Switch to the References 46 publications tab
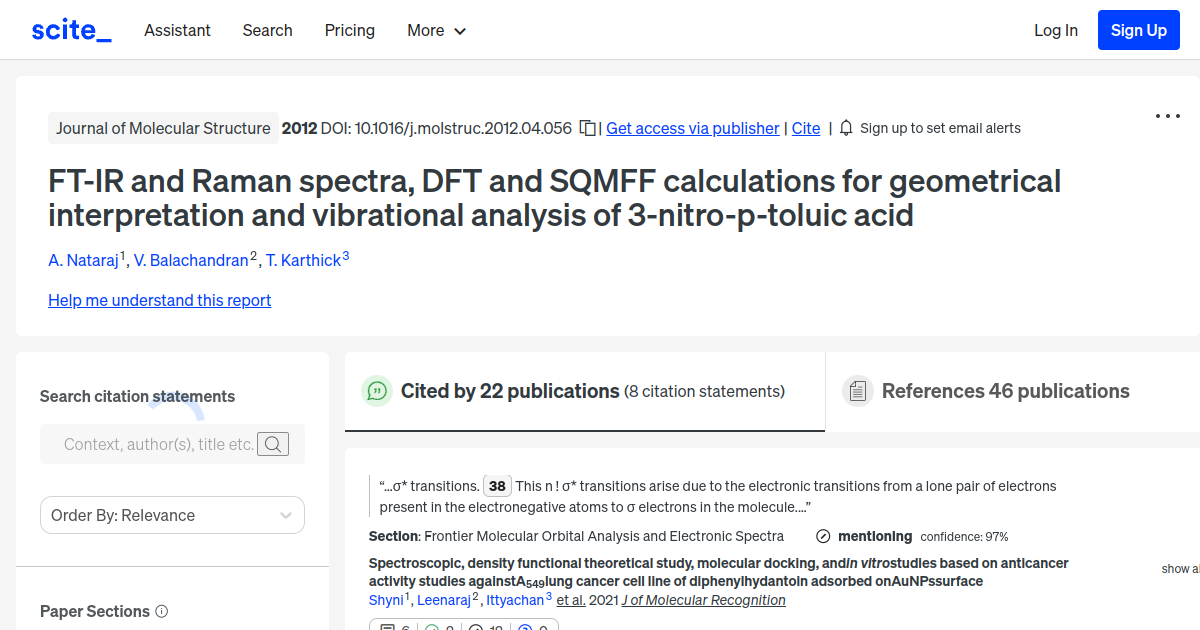 click(1005, 391)
